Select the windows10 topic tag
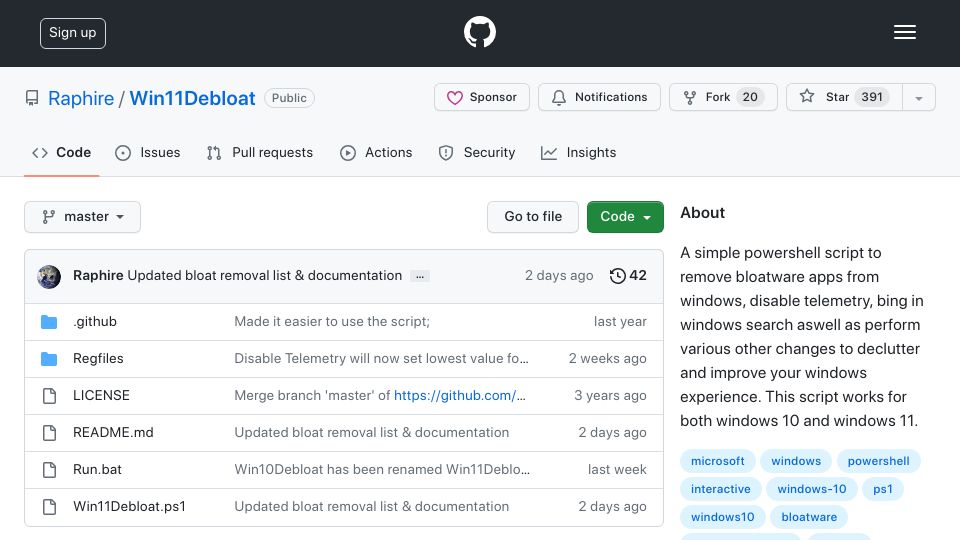The height and width of the screenshot is (540, 960). coord(722,517)
